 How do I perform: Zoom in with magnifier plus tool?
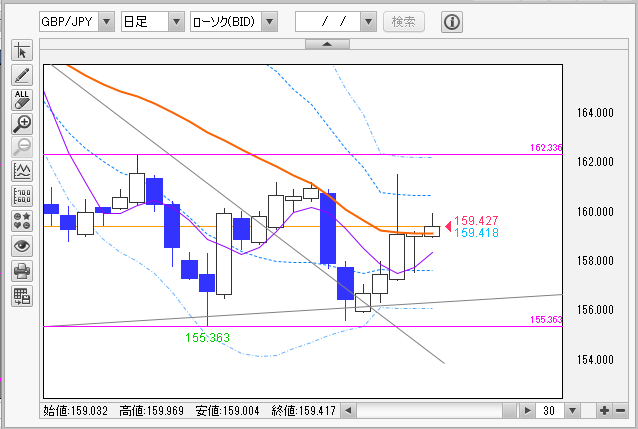point(22,124)
